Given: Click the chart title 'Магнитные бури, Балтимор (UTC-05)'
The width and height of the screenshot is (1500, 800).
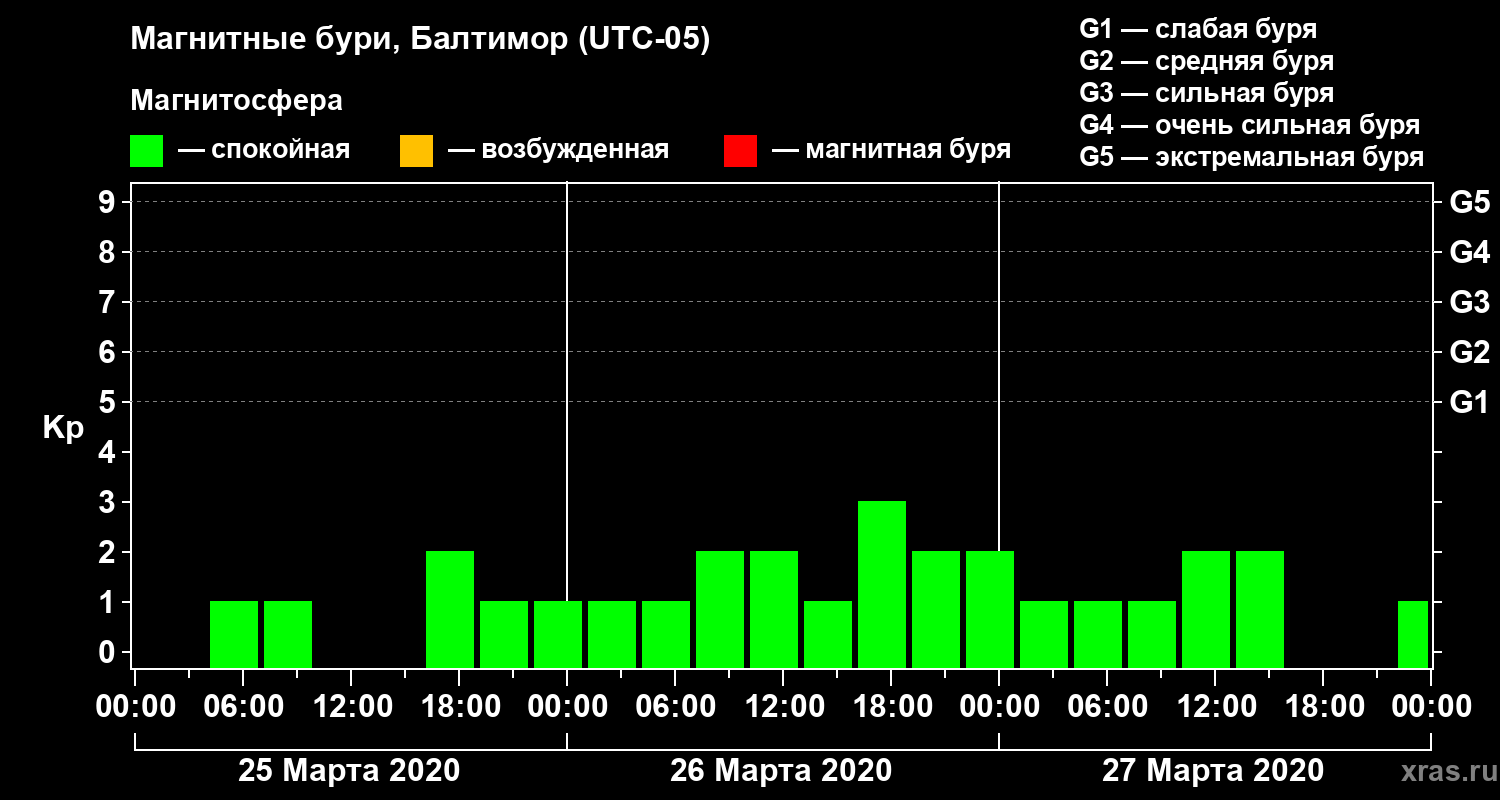Looking at the screenshot, I should pos(420,40).
